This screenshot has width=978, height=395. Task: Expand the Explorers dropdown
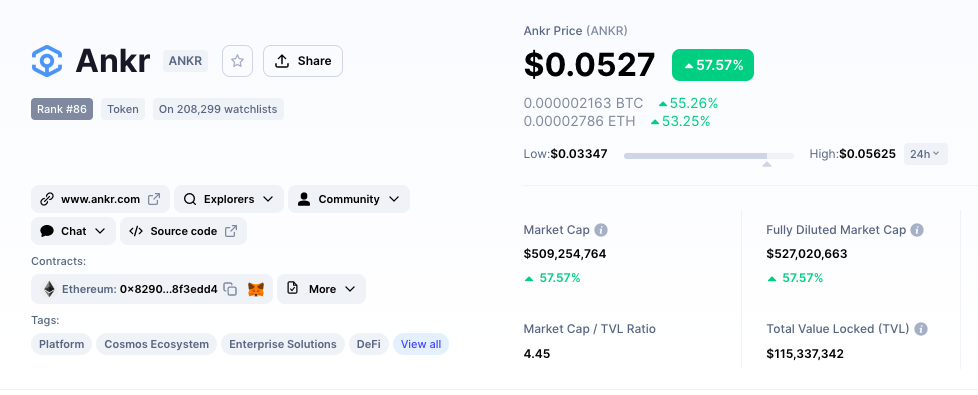[229, 199]
